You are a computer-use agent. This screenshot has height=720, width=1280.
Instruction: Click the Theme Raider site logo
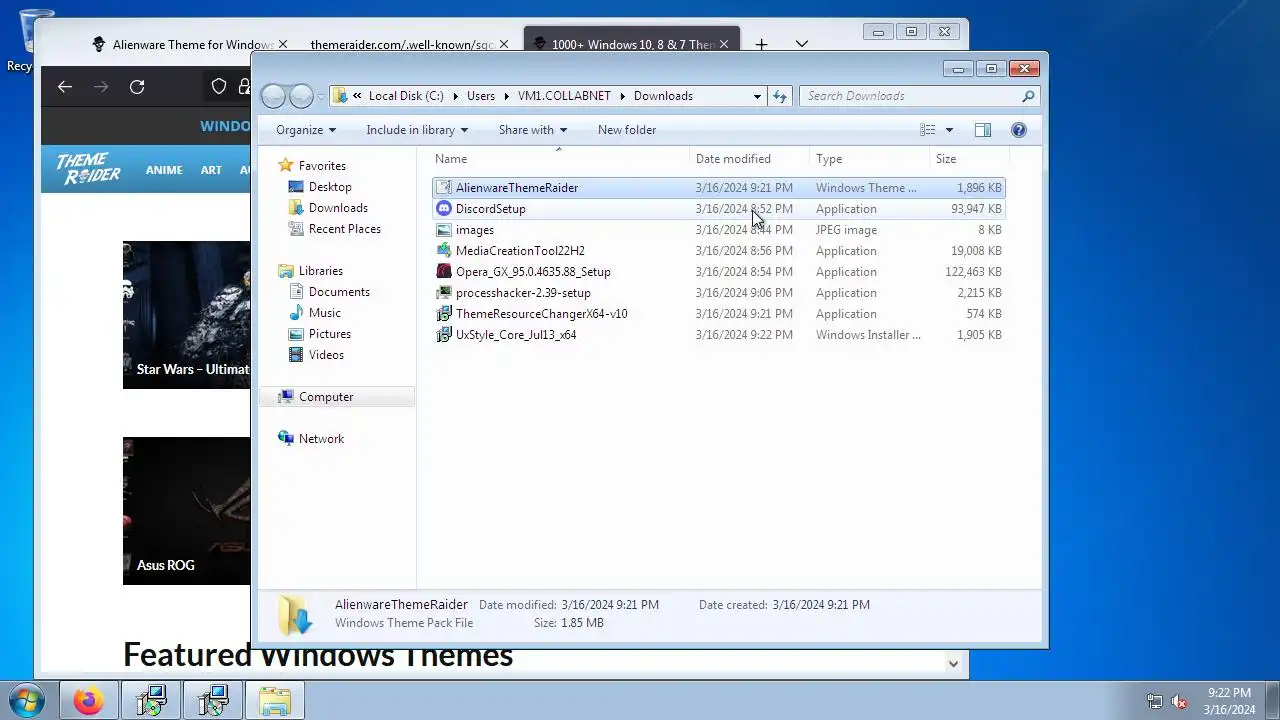click(x=88, y=169)
